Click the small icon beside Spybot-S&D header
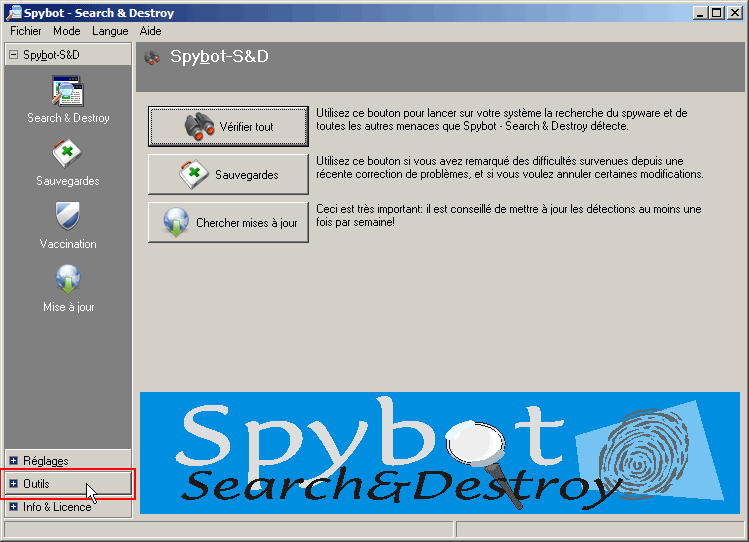749x542 pixels. (x=152, y=58)
